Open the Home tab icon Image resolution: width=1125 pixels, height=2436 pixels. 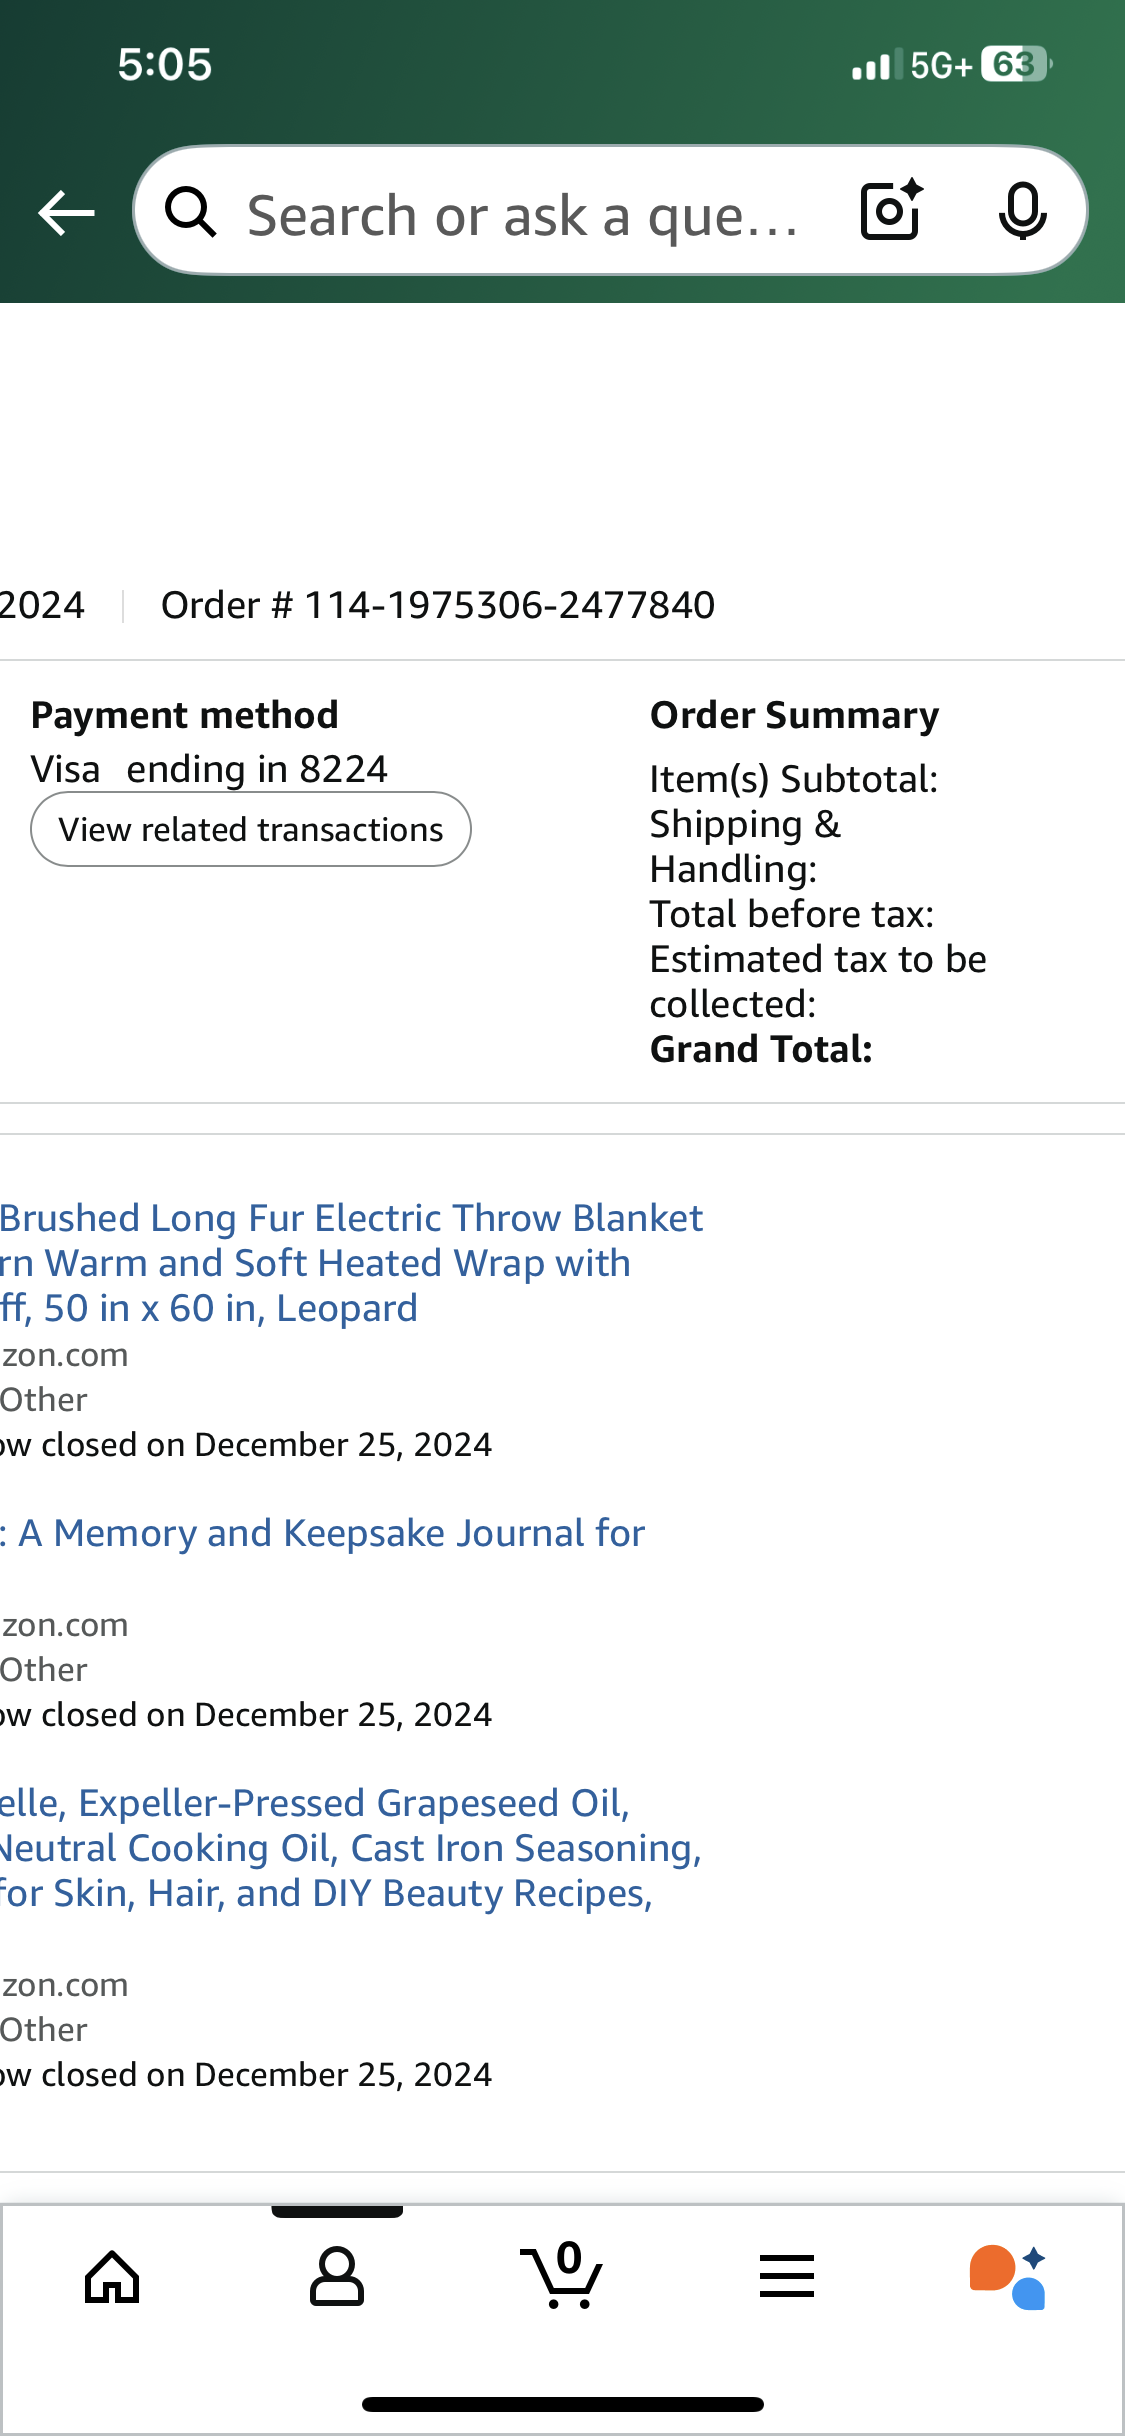(112, 2277)
